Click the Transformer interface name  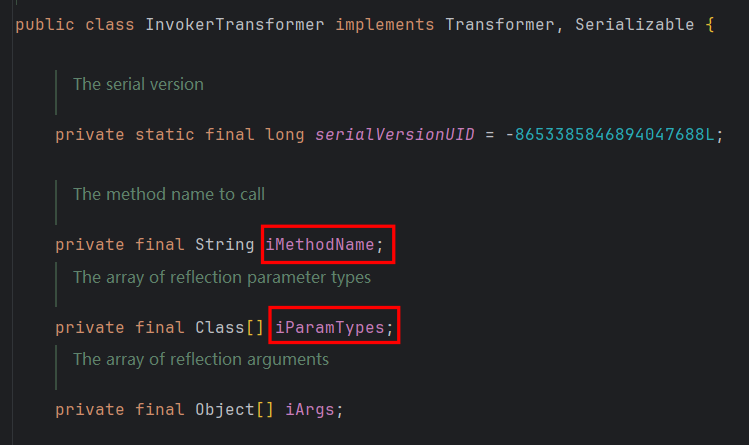[x=495, y=24]
